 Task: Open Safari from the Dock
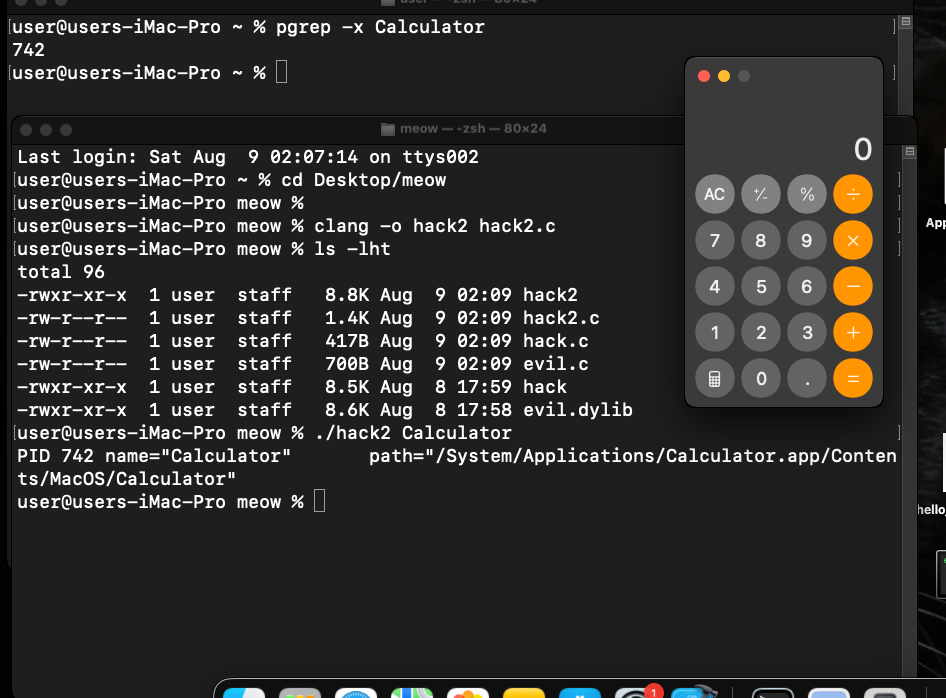click(x=355, y=693)
